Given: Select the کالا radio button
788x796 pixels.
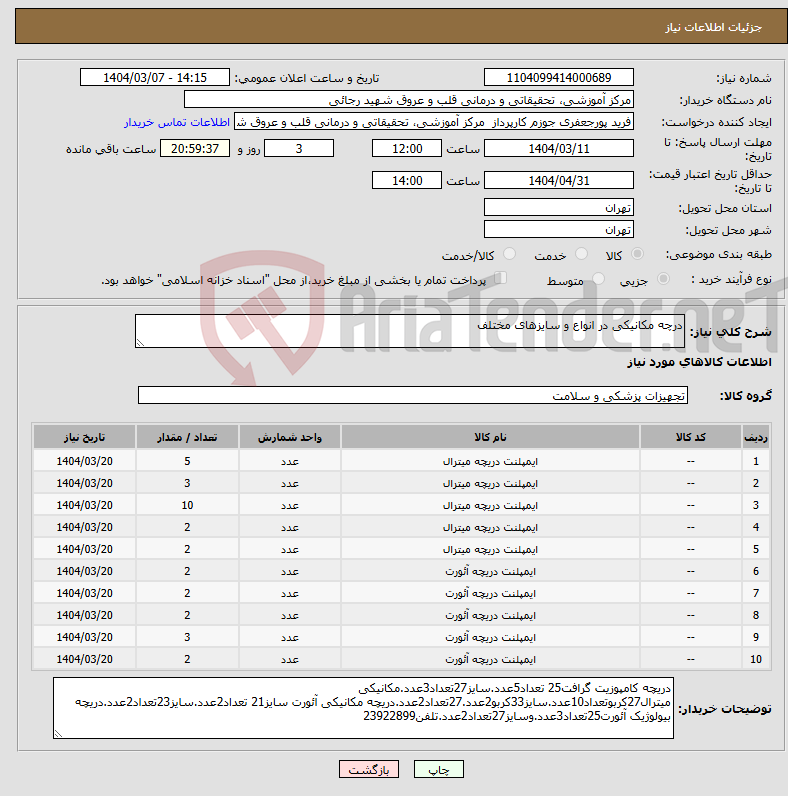Looking at the screenshot, I should (x=637, y=254).
